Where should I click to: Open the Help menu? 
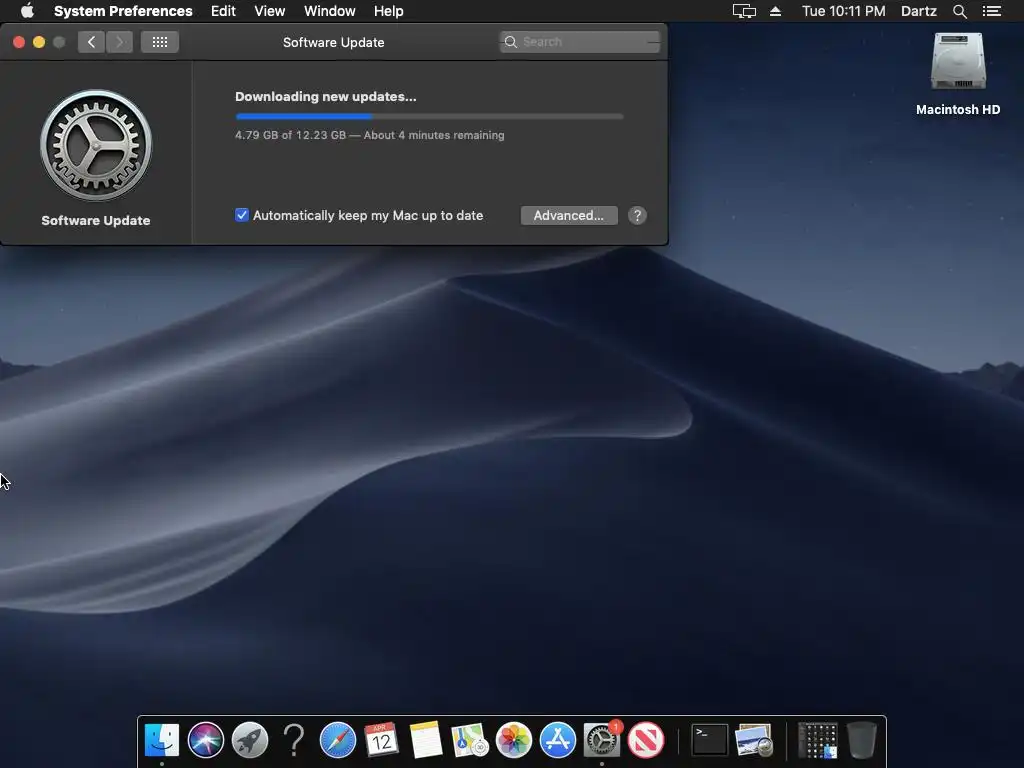(x=389, y=11)
